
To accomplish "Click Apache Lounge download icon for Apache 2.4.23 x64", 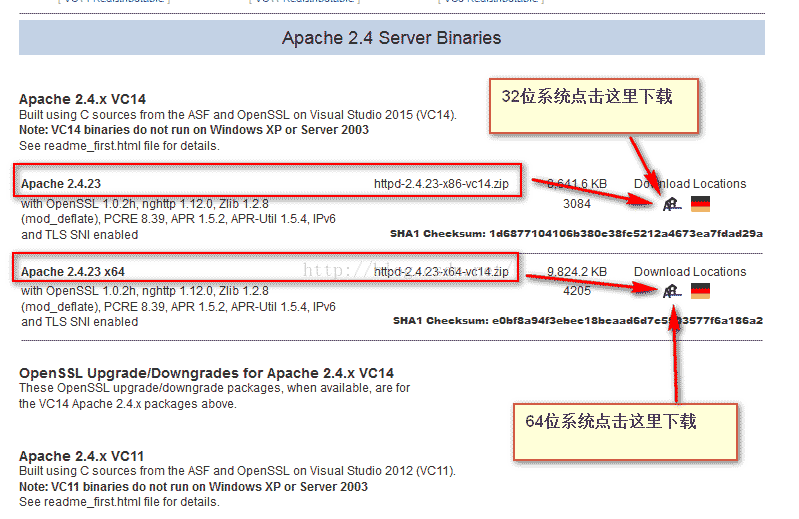I will (672, 291).
